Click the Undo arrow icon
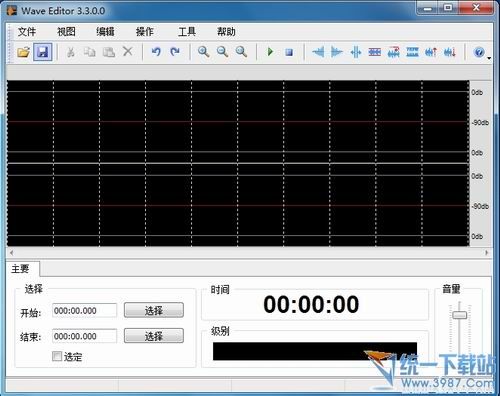 point(156,52)
